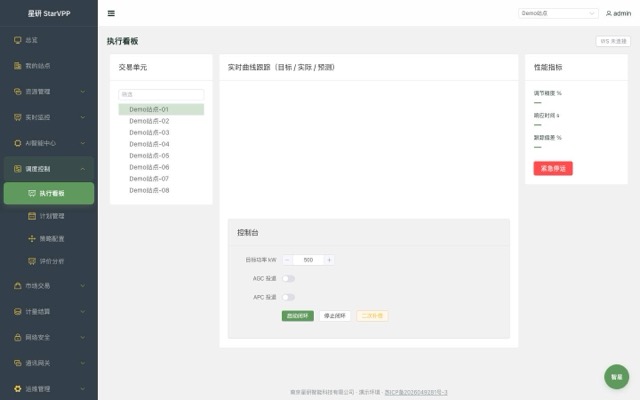Collapse the 调度控制 menu chevron
The height and width of the screenshot is (400, 640).
click(x=83, y=169)
